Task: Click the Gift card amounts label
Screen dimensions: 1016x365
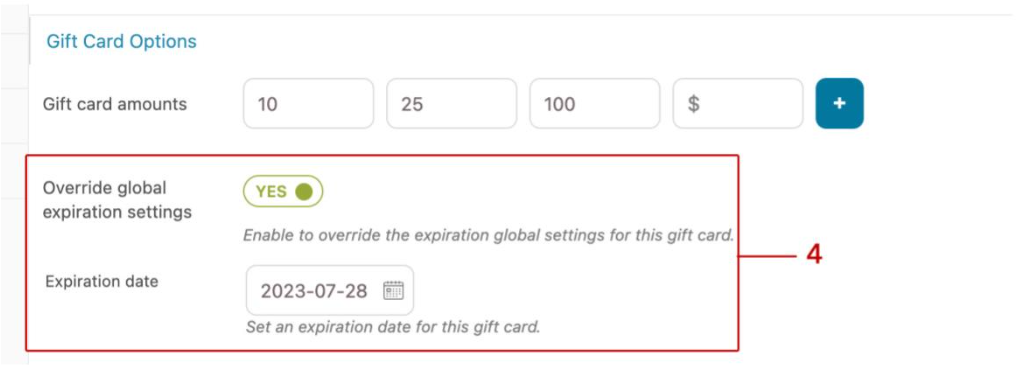Action: tap(115, 104)
